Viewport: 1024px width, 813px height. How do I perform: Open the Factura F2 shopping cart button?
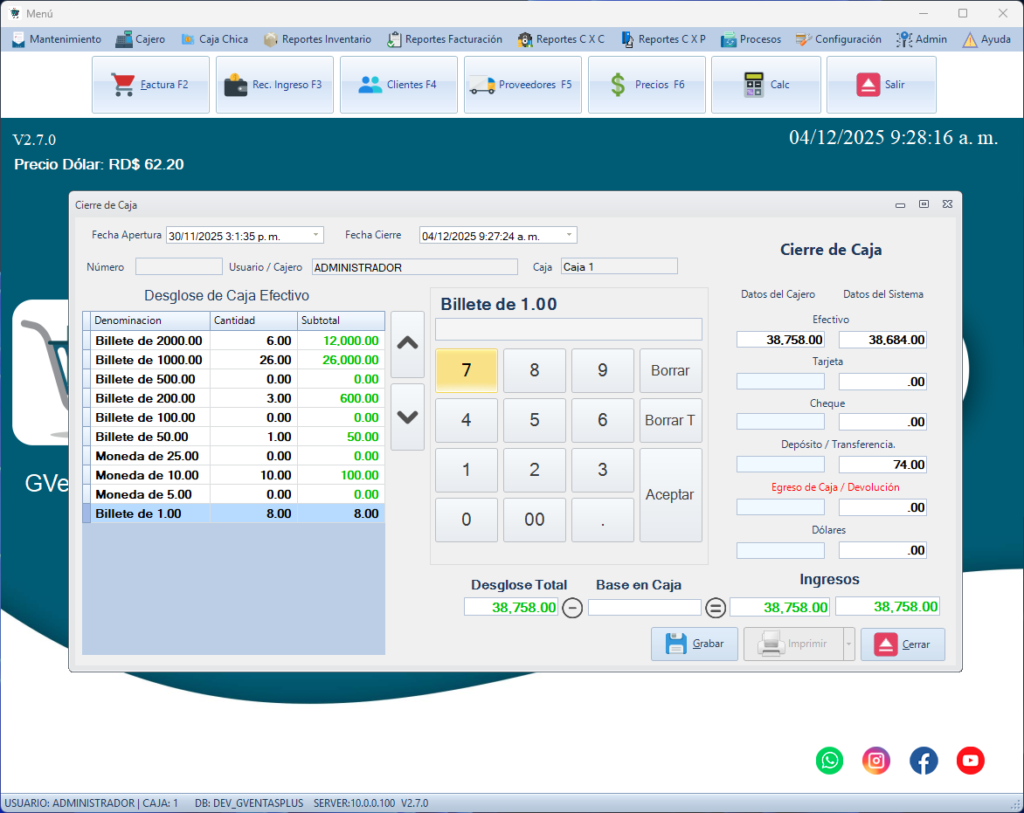point(151,85)
